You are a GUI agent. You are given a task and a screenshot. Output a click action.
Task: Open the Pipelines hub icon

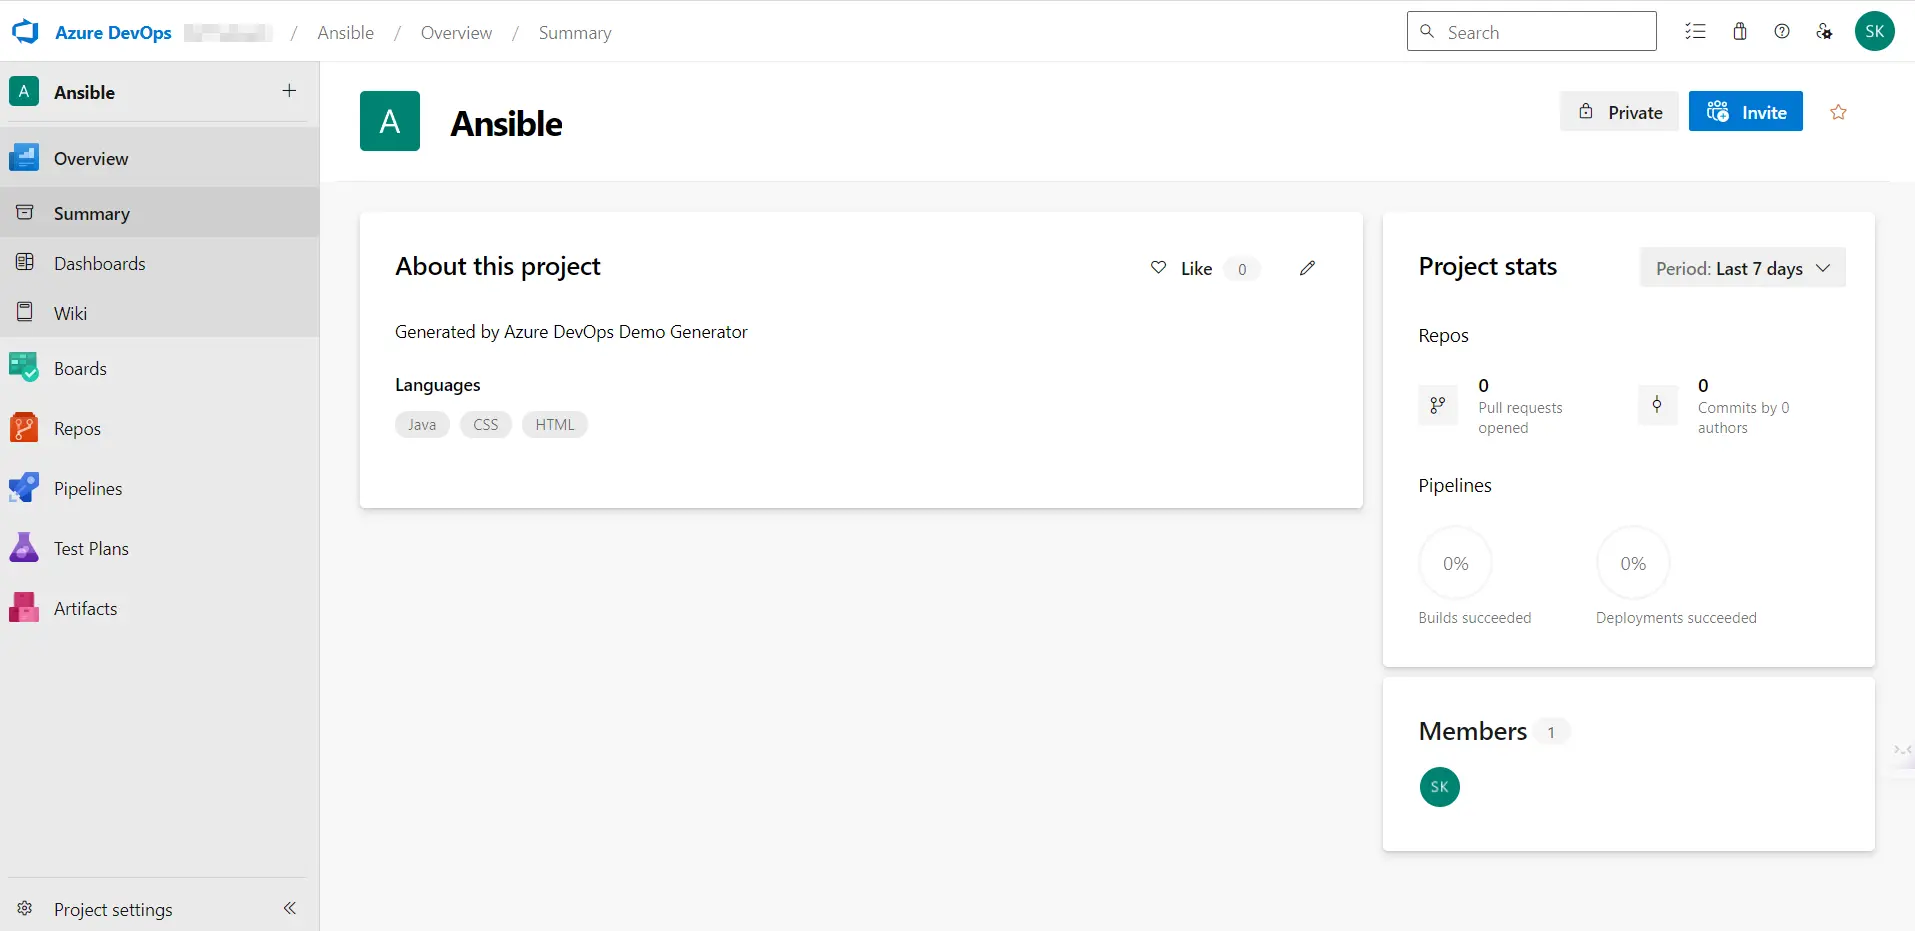click(24, 488)
